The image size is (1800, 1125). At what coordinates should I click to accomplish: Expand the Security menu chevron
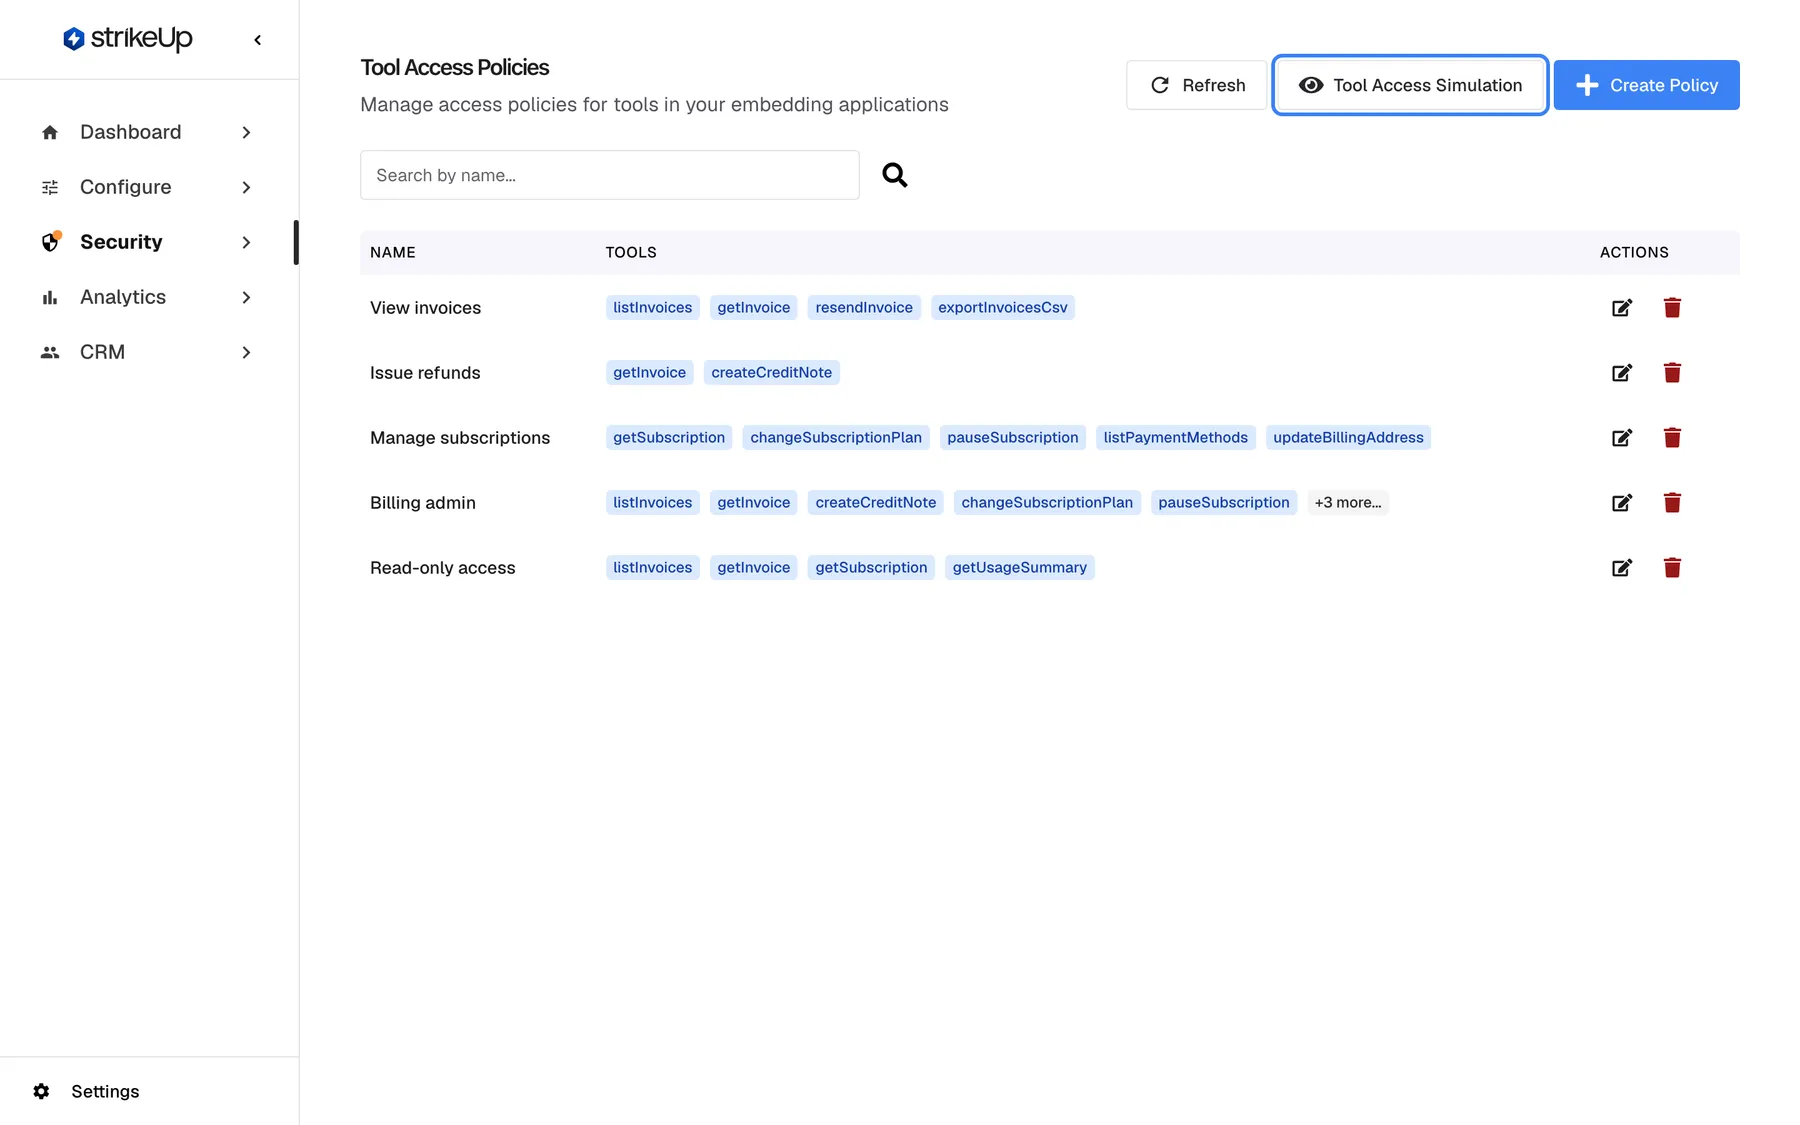[x=246, y=242]
